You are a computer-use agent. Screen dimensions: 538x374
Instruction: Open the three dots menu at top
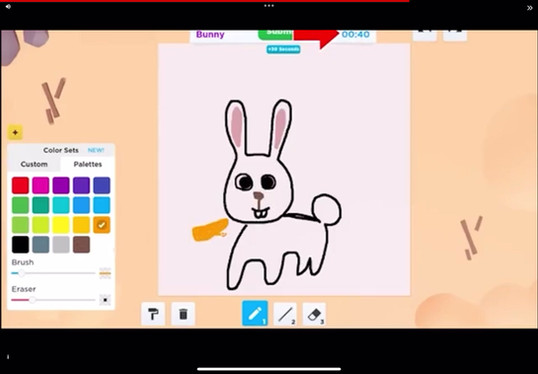[269, 5]
